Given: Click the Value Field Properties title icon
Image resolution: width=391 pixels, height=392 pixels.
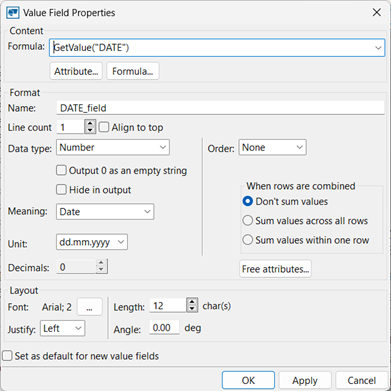Looking at the screenshot, I should tap(13, 13).
